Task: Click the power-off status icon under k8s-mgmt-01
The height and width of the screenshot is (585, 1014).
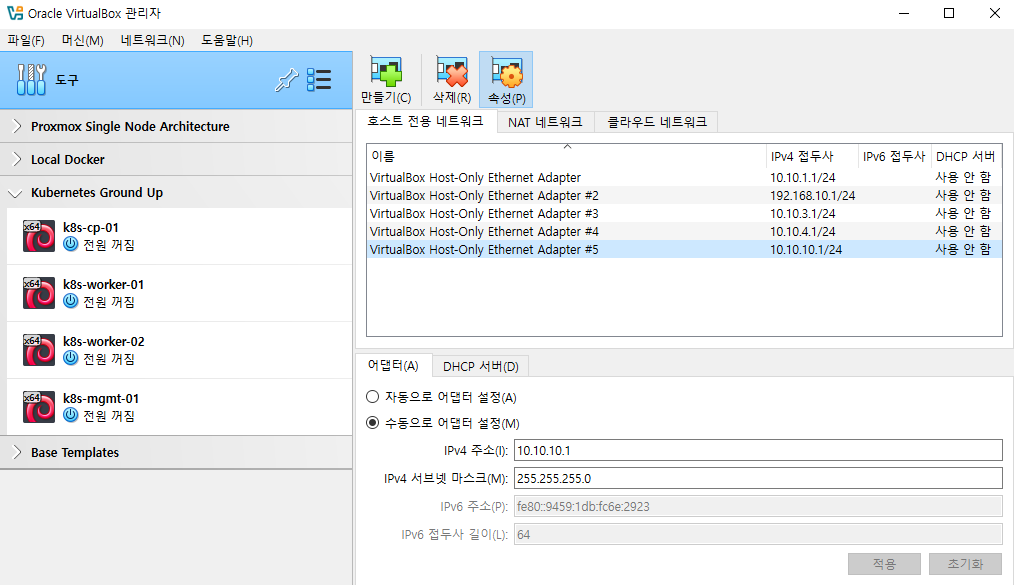Action: [70, 415]
